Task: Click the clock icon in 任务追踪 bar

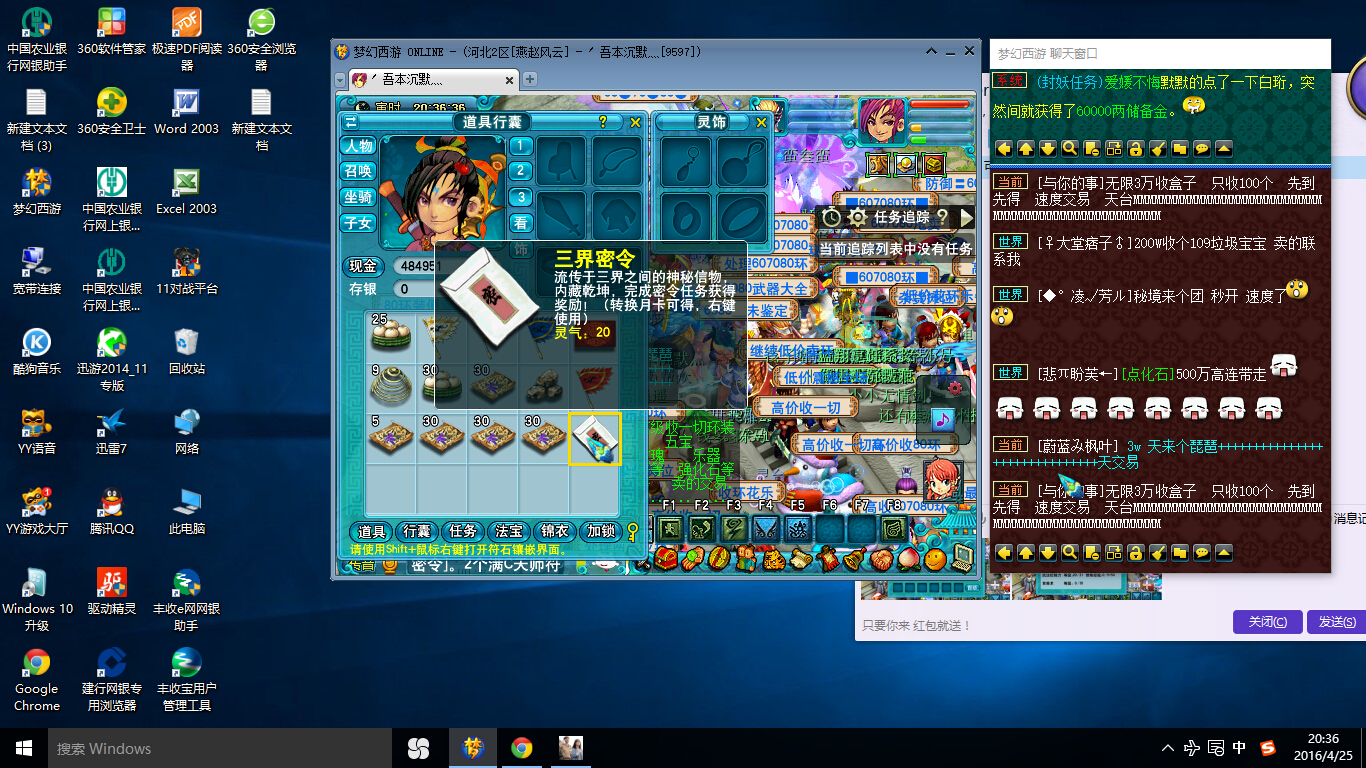Action: (832, 217)
